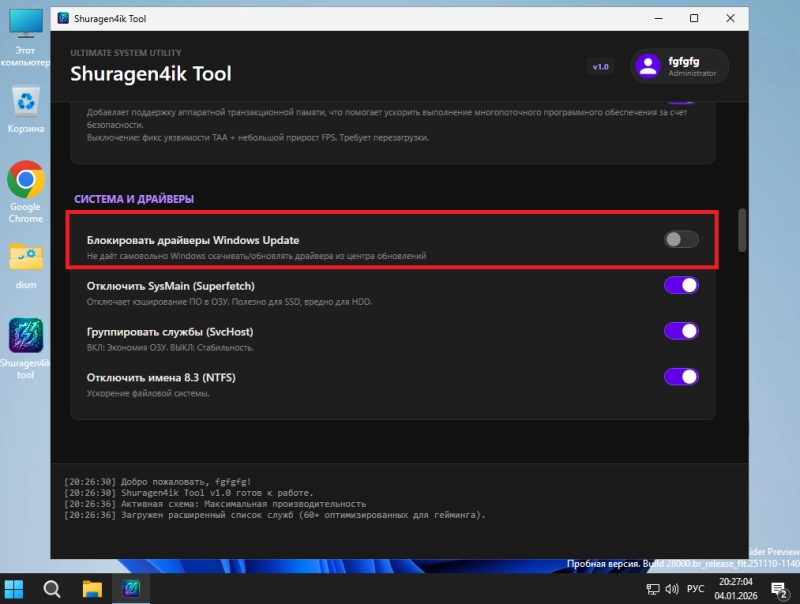Click the v1.0 version badge

pos(600,67)
